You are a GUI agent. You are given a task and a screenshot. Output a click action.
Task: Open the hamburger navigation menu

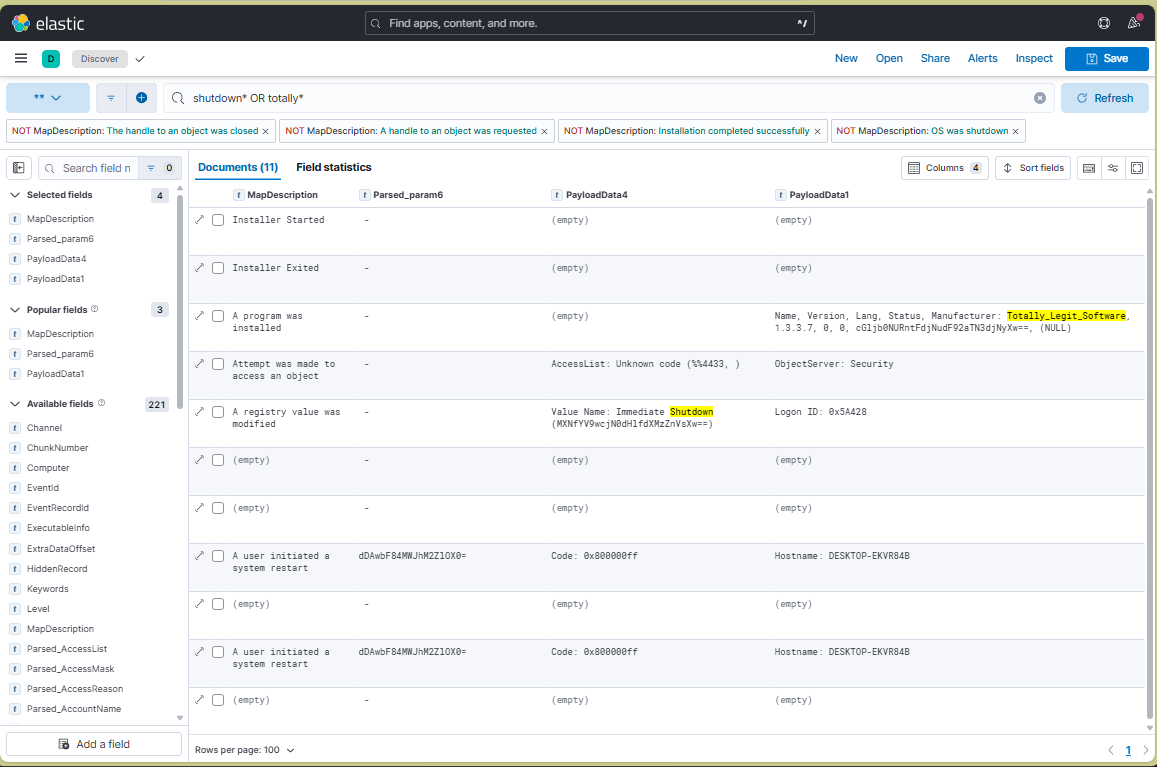(x=21, y=58)
